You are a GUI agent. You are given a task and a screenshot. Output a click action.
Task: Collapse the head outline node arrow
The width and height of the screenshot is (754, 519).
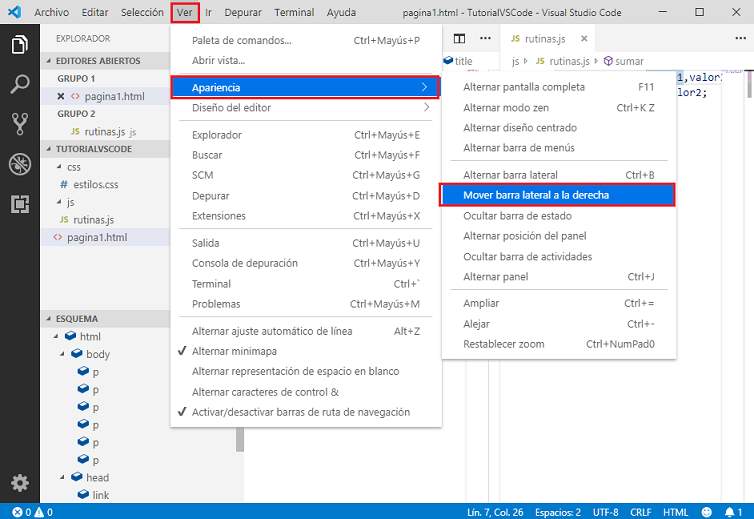[63, 478]
